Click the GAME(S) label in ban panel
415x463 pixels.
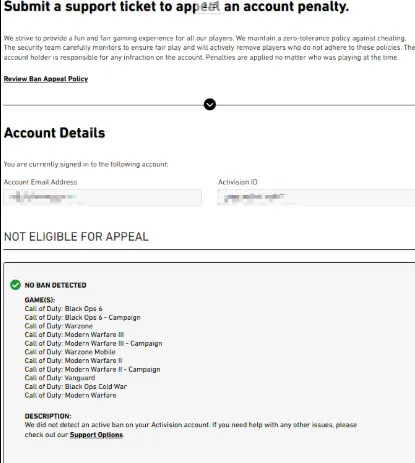[40, 300]
